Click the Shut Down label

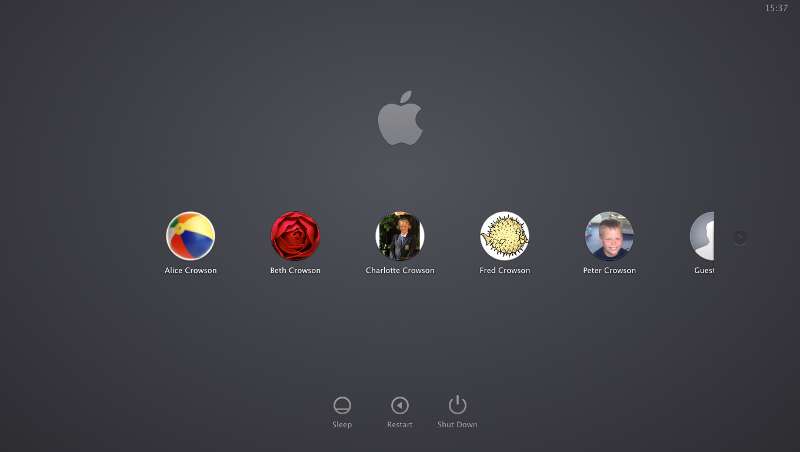pyautogui.click(x=457, y=424)
